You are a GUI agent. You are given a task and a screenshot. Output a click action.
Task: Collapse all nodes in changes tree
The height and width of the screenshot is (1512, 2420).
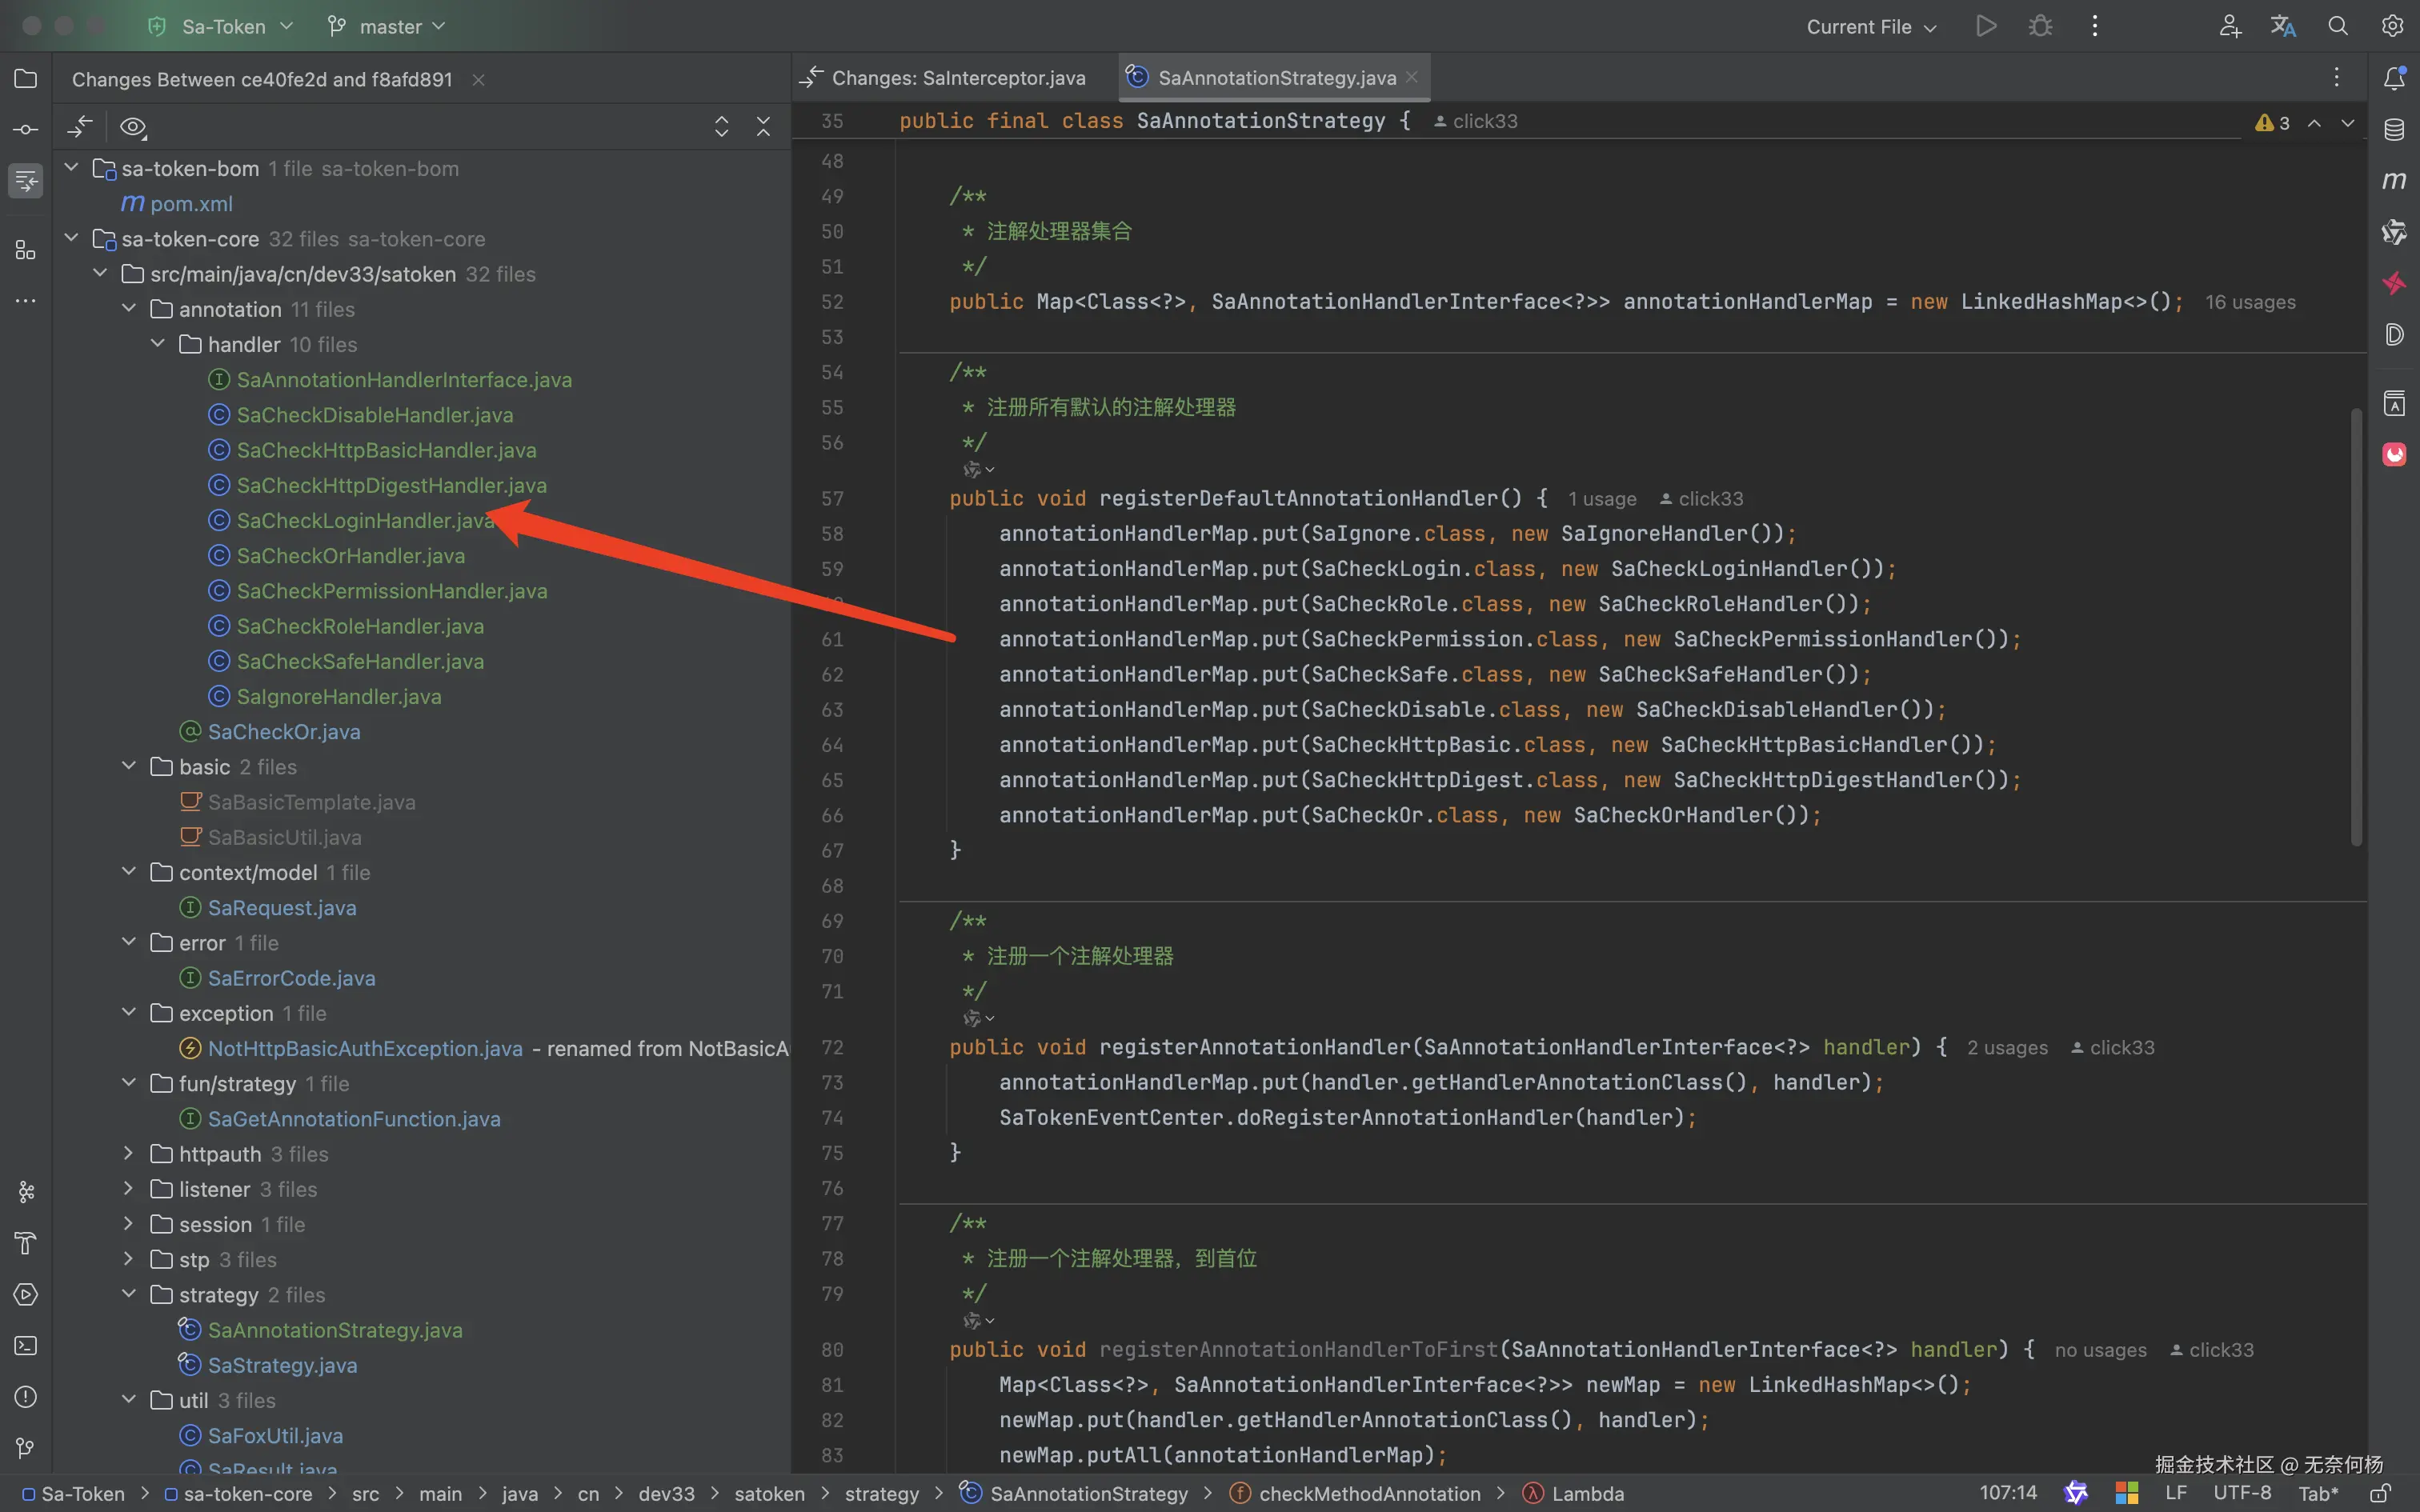(x=763, y=127)
